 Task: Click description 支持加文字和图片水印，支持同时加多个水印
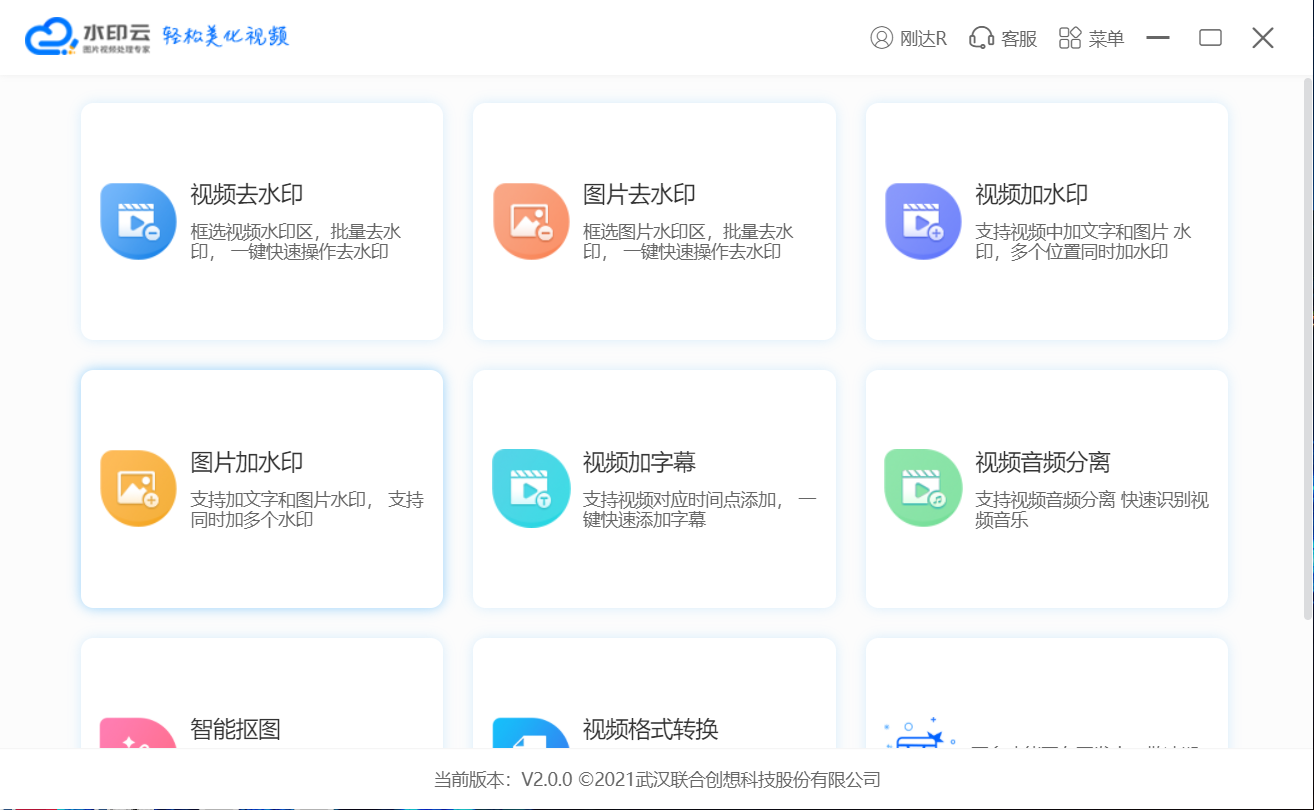pyautogui.click(x=307, y=510)
